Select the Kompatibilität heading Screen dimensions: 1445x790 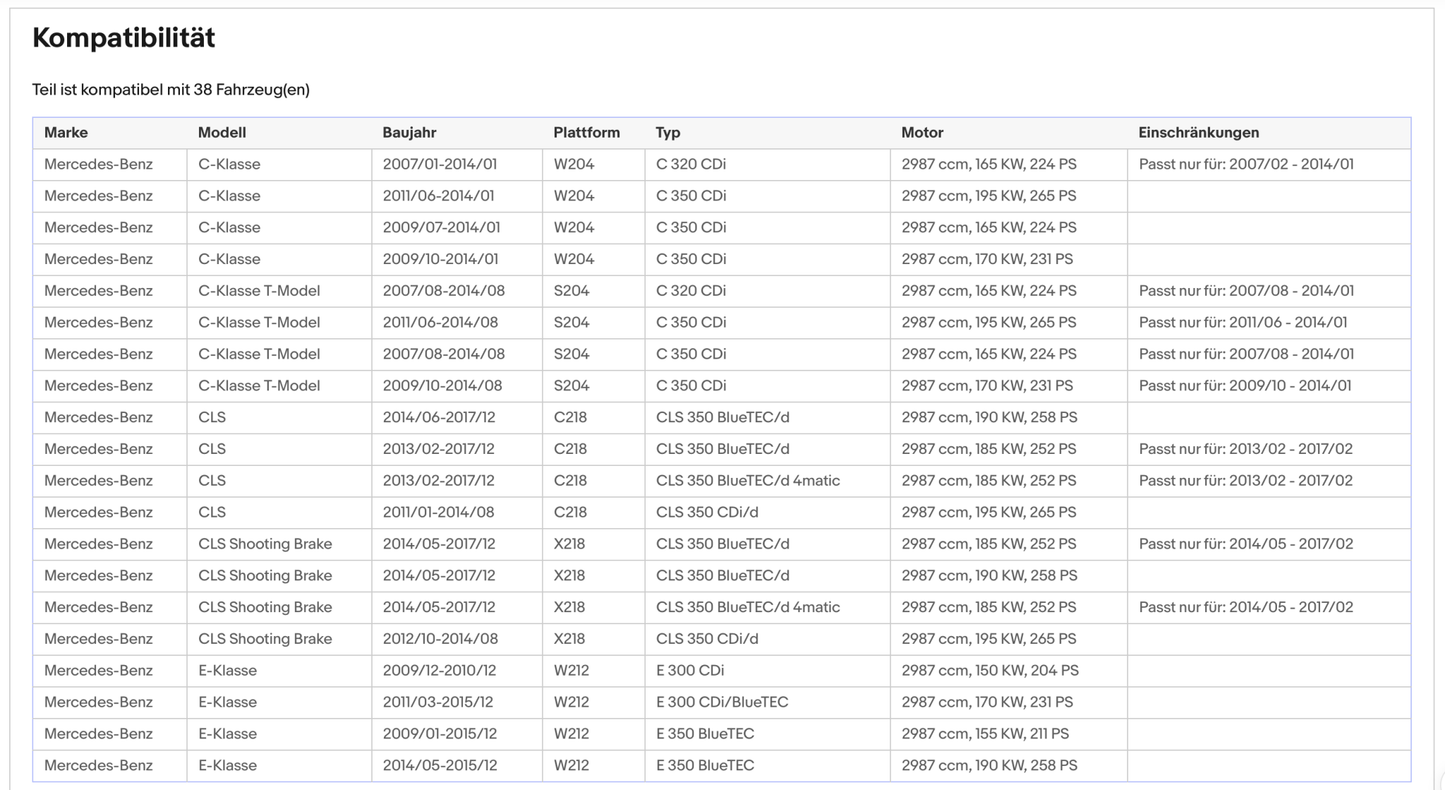point(124,38)
